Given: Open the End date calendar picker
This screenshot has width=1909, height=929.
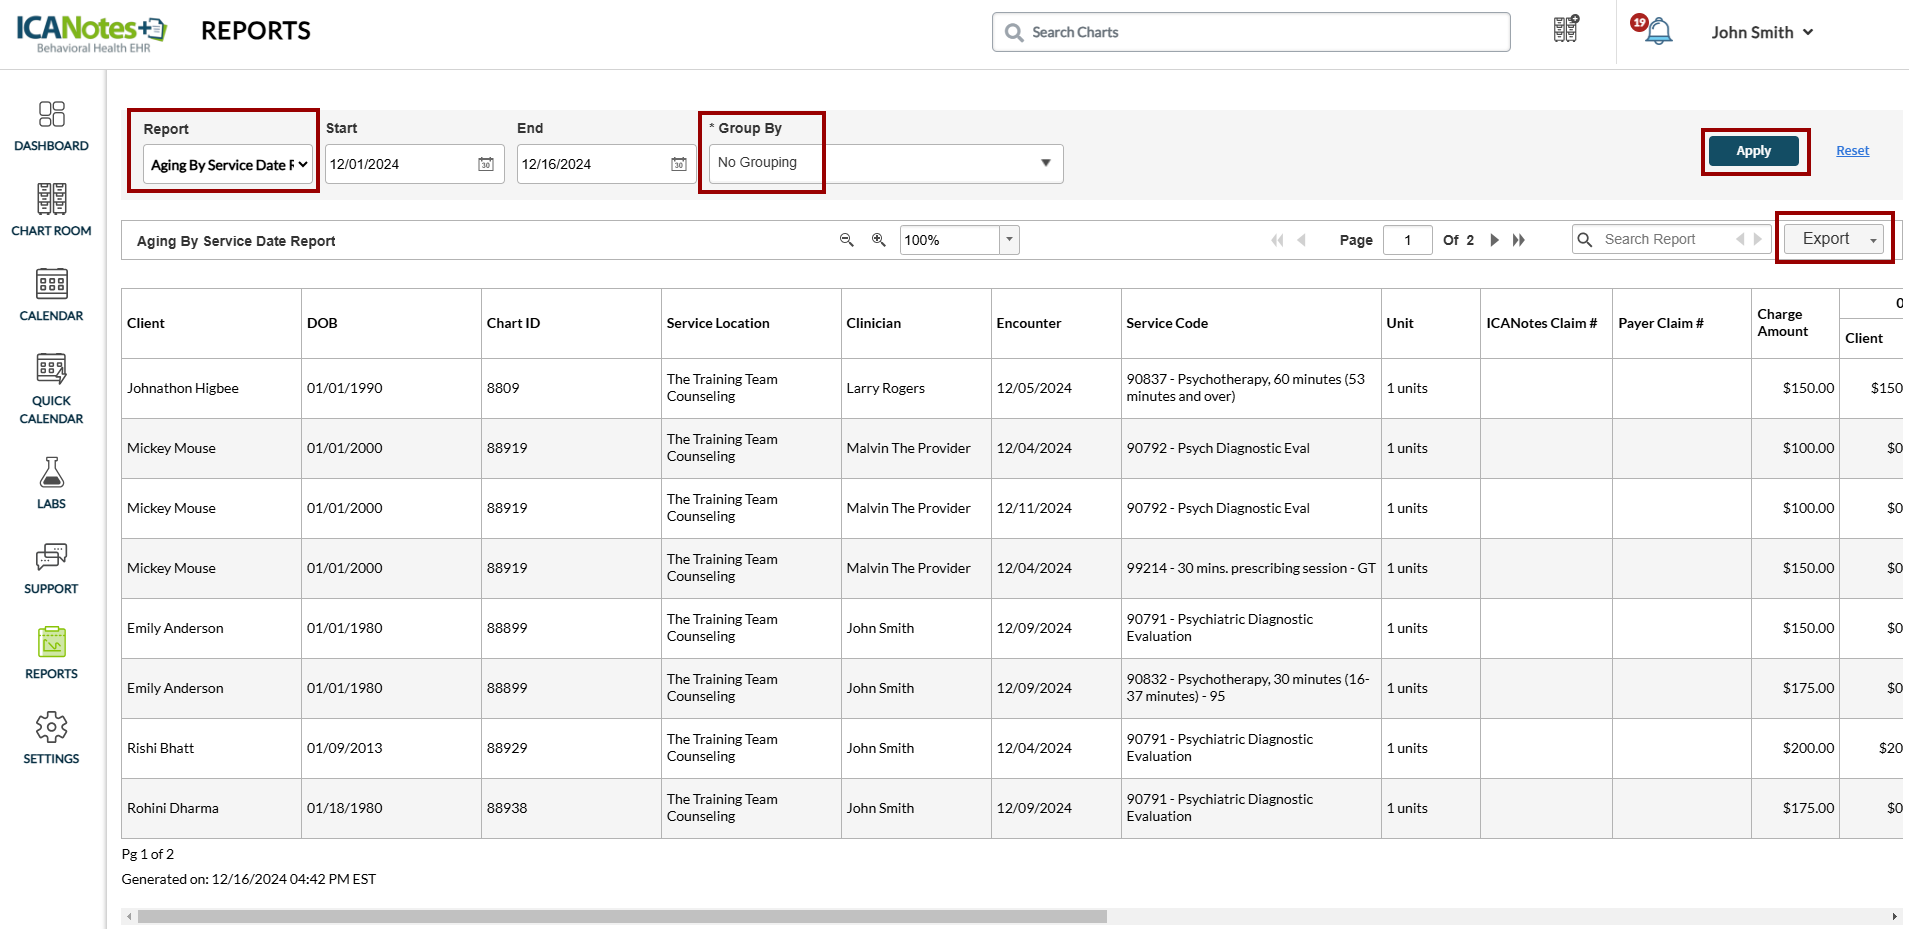Looking at the screenshot, I should (678, 164).
